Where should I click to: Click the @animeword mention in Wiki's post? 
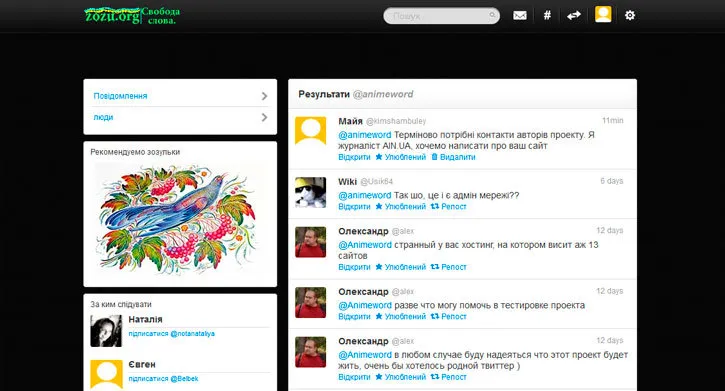pos(365,196)
